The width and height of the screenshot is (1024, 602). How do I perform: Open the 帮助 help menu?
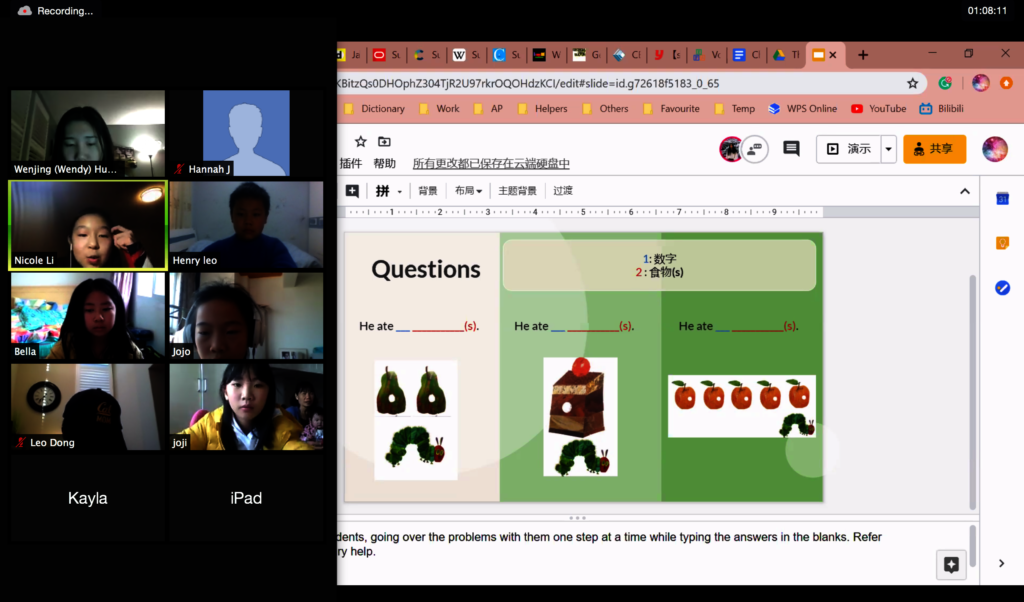(x=385, y=164)
